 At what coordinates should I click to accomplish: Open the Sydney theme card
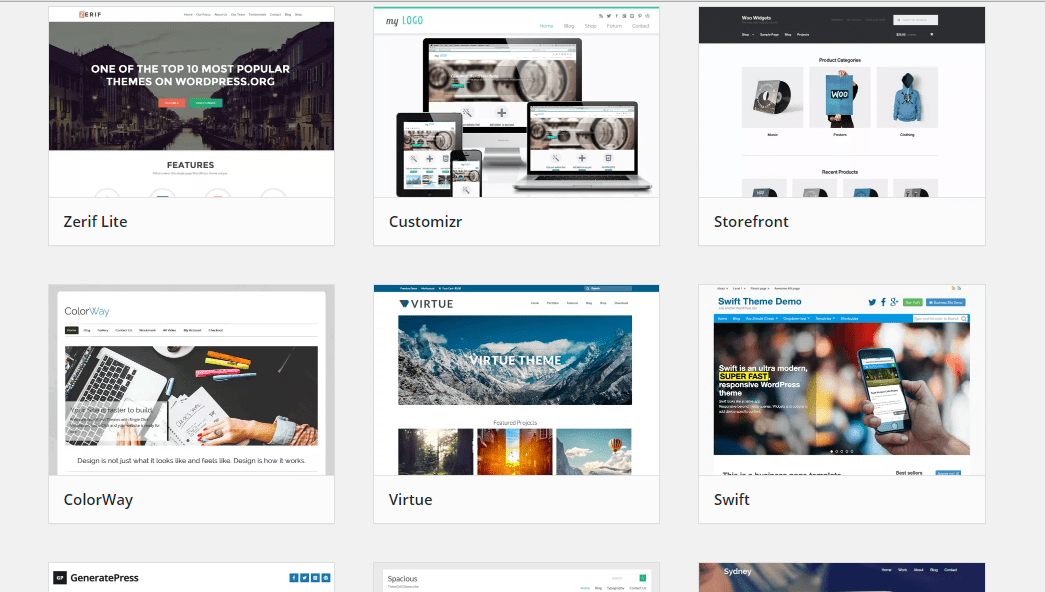[x=842, y=577]
